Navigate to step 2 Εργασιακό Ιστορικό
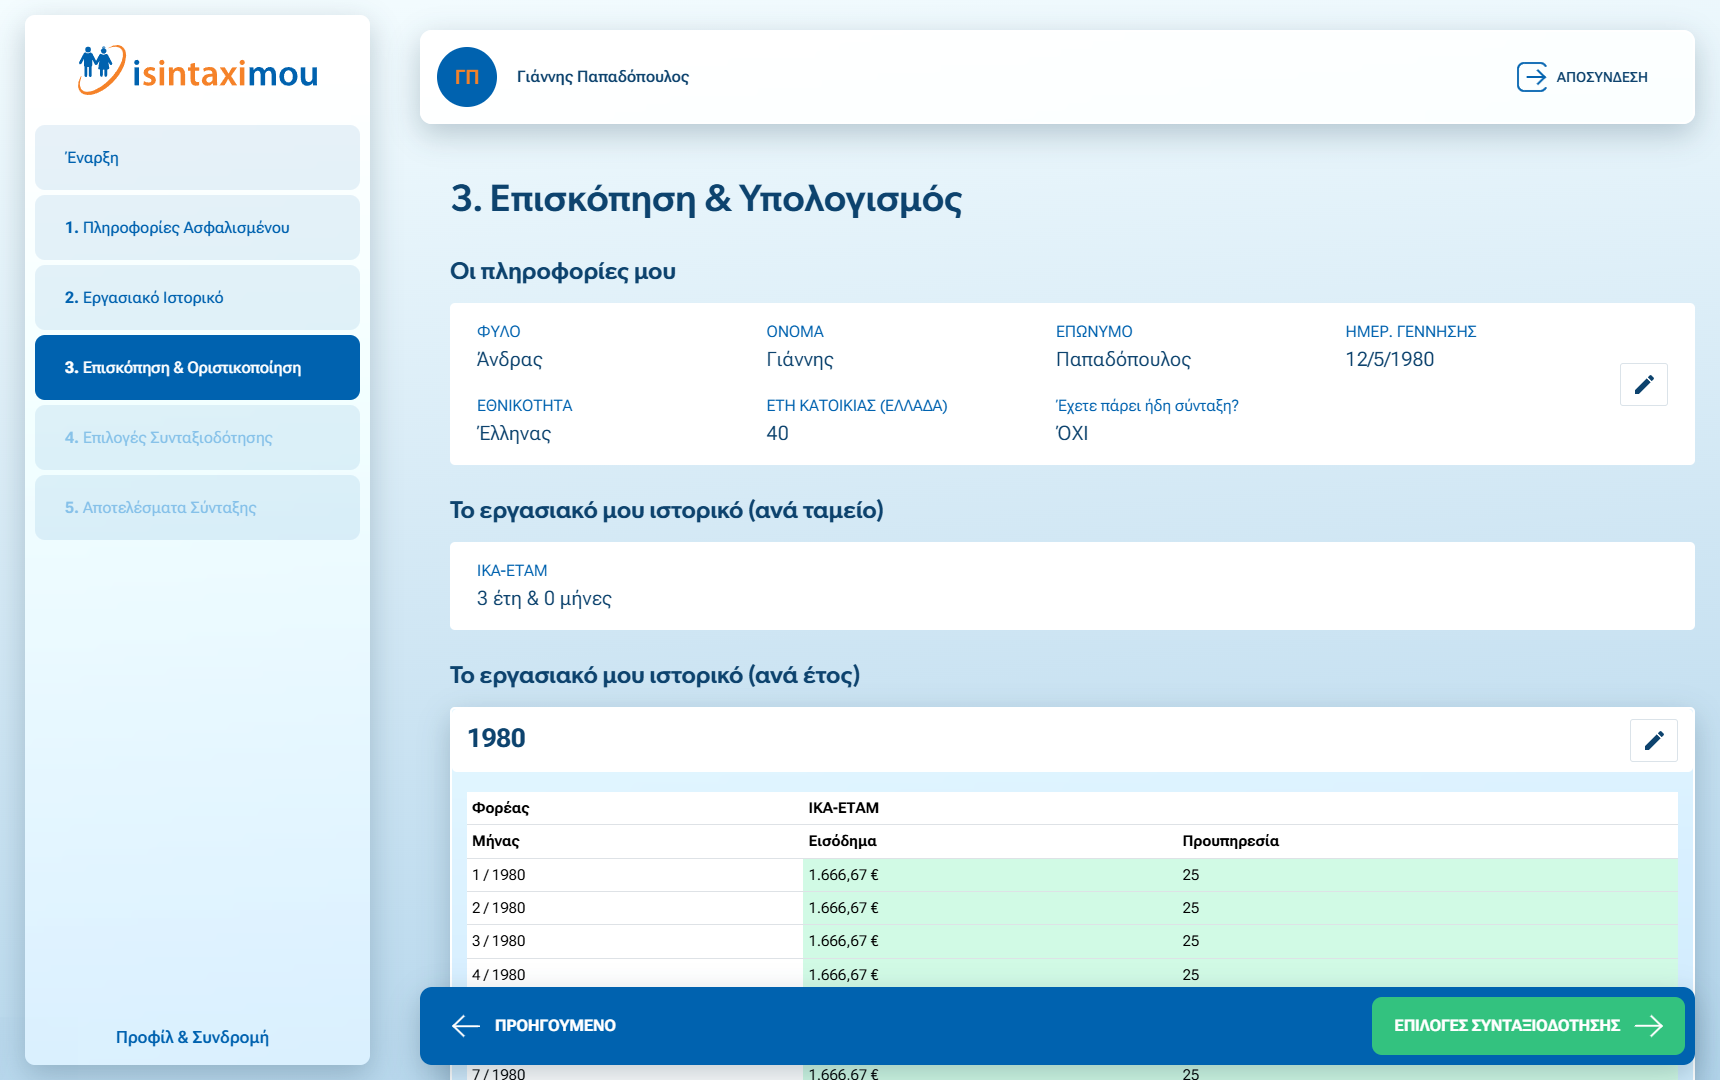Screen dimensions: 1720x1080 [197, 298]
